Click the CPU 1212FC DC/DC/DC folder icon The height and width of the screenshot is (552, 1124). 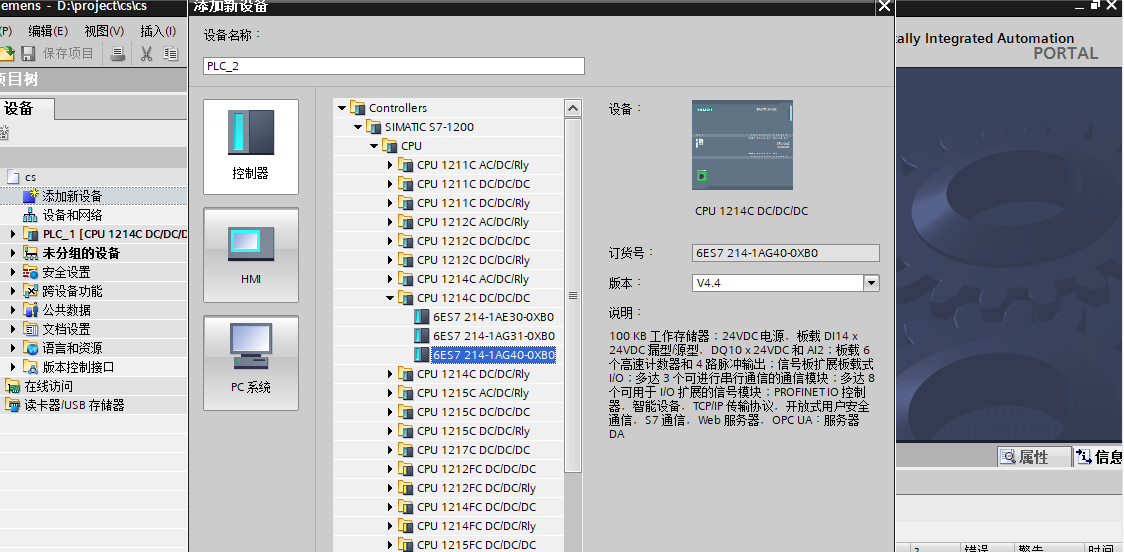click(x=406, y=469)
